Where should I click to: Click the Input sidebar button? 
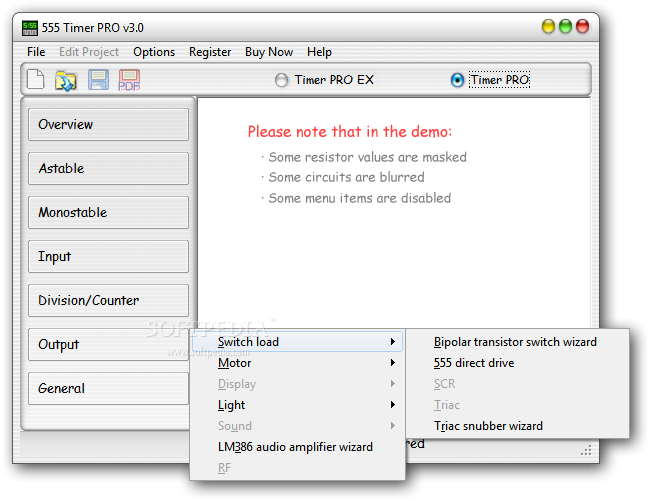tap(108, 256)
